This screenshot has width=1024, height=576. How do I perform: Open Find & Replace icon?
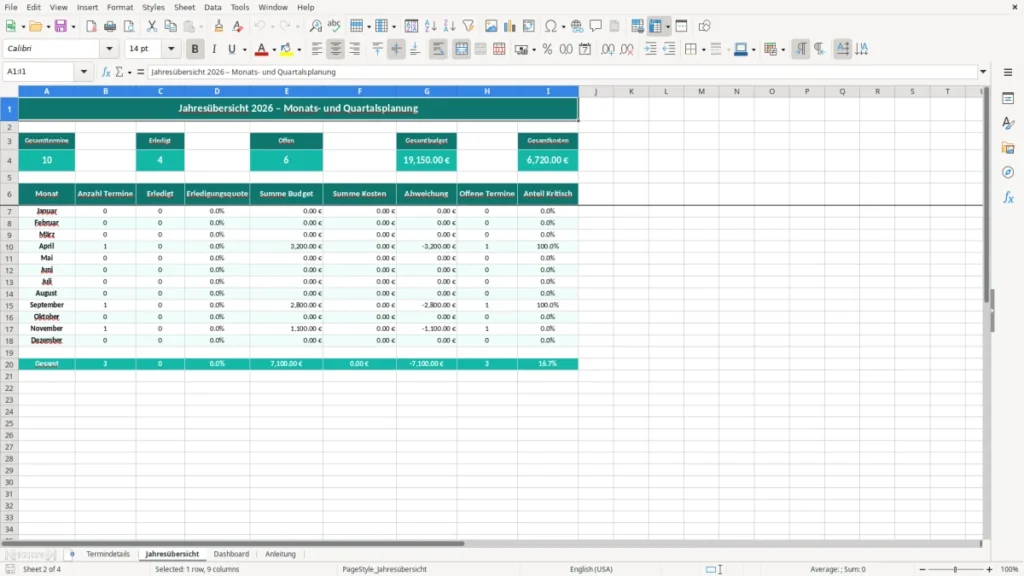tap(315, 26)
